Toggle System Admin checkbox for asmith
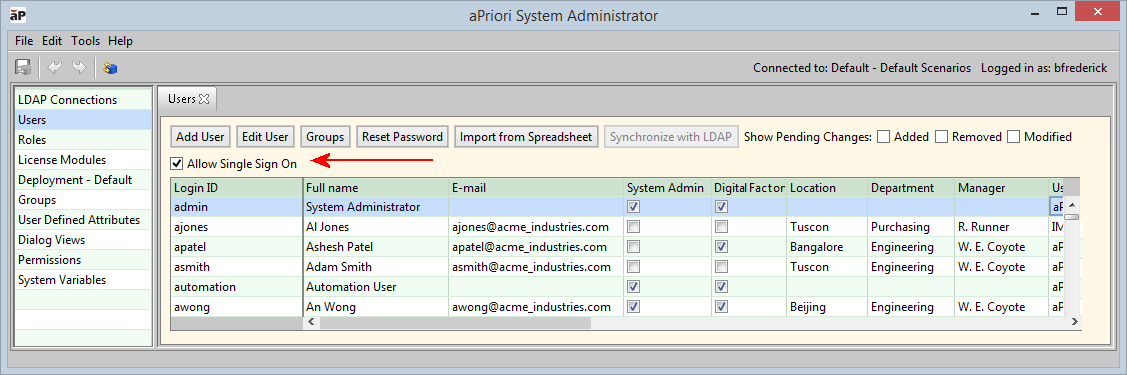The width and height of the screenshot is (1127, 375). pos(633,267)
